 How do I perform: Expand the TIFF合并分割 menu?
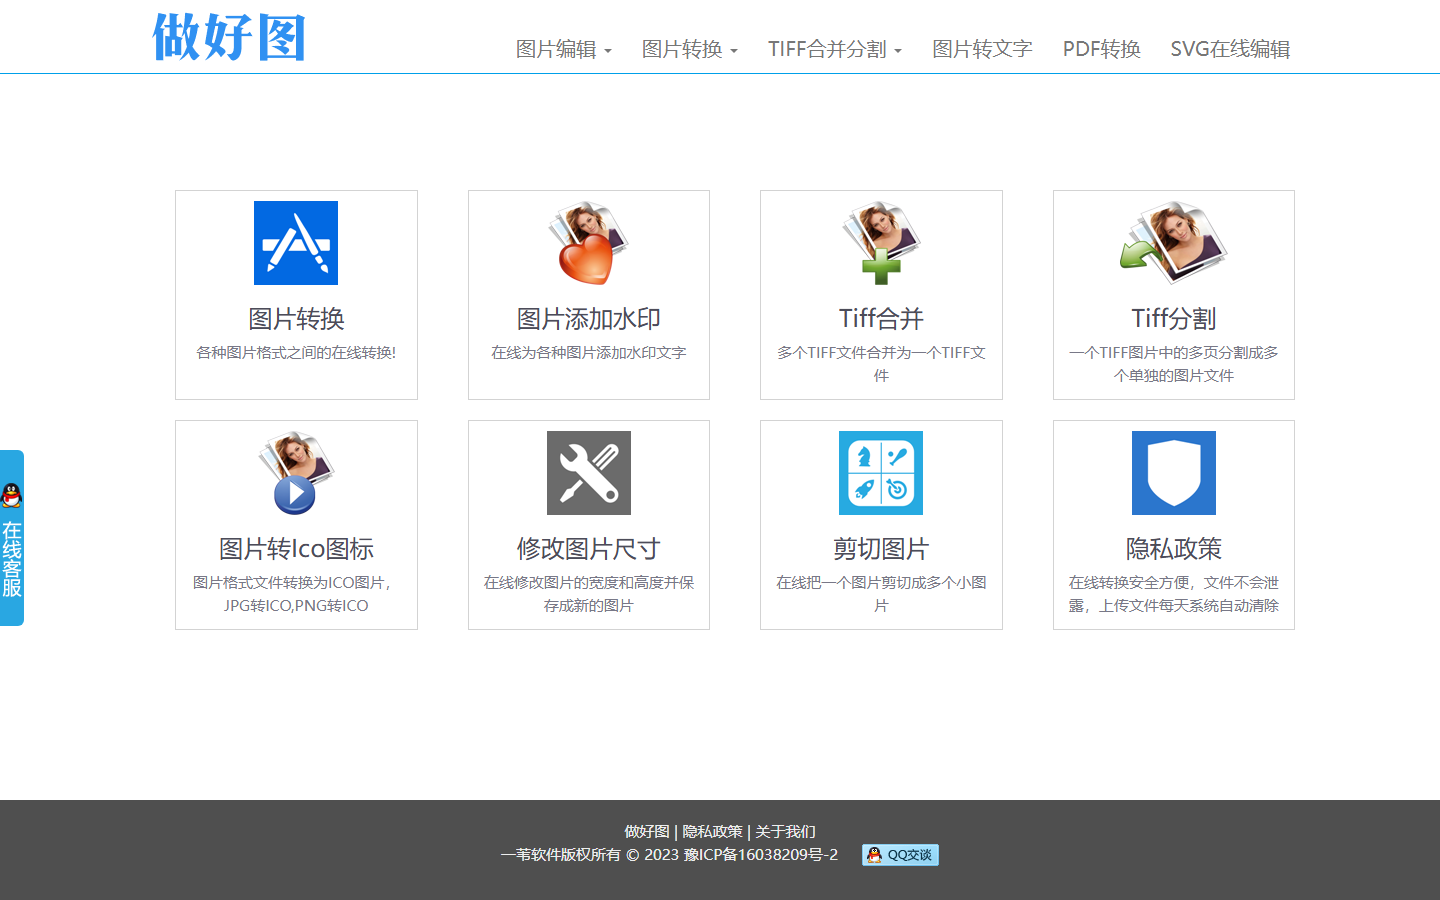[834, 49]
